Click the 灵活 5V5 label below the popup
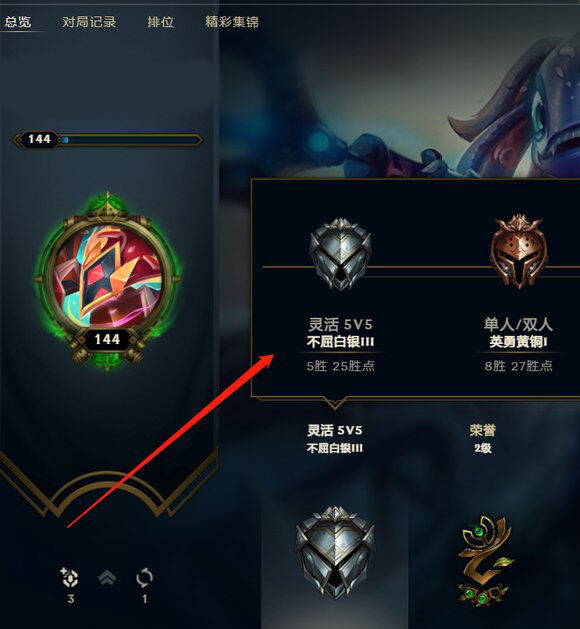This screenshot has height=629, width=580. (335, 430)
